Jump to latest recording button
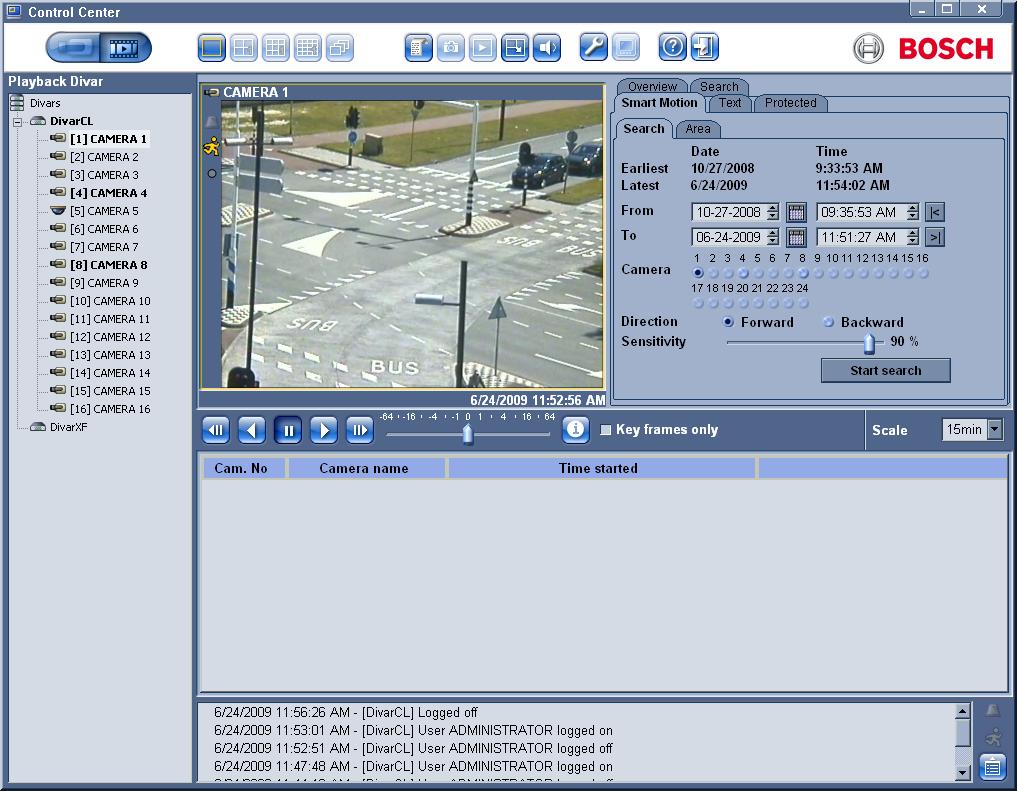Image resolution: width=1017 pixels, height=791 pixels. [x=935, y=237]
